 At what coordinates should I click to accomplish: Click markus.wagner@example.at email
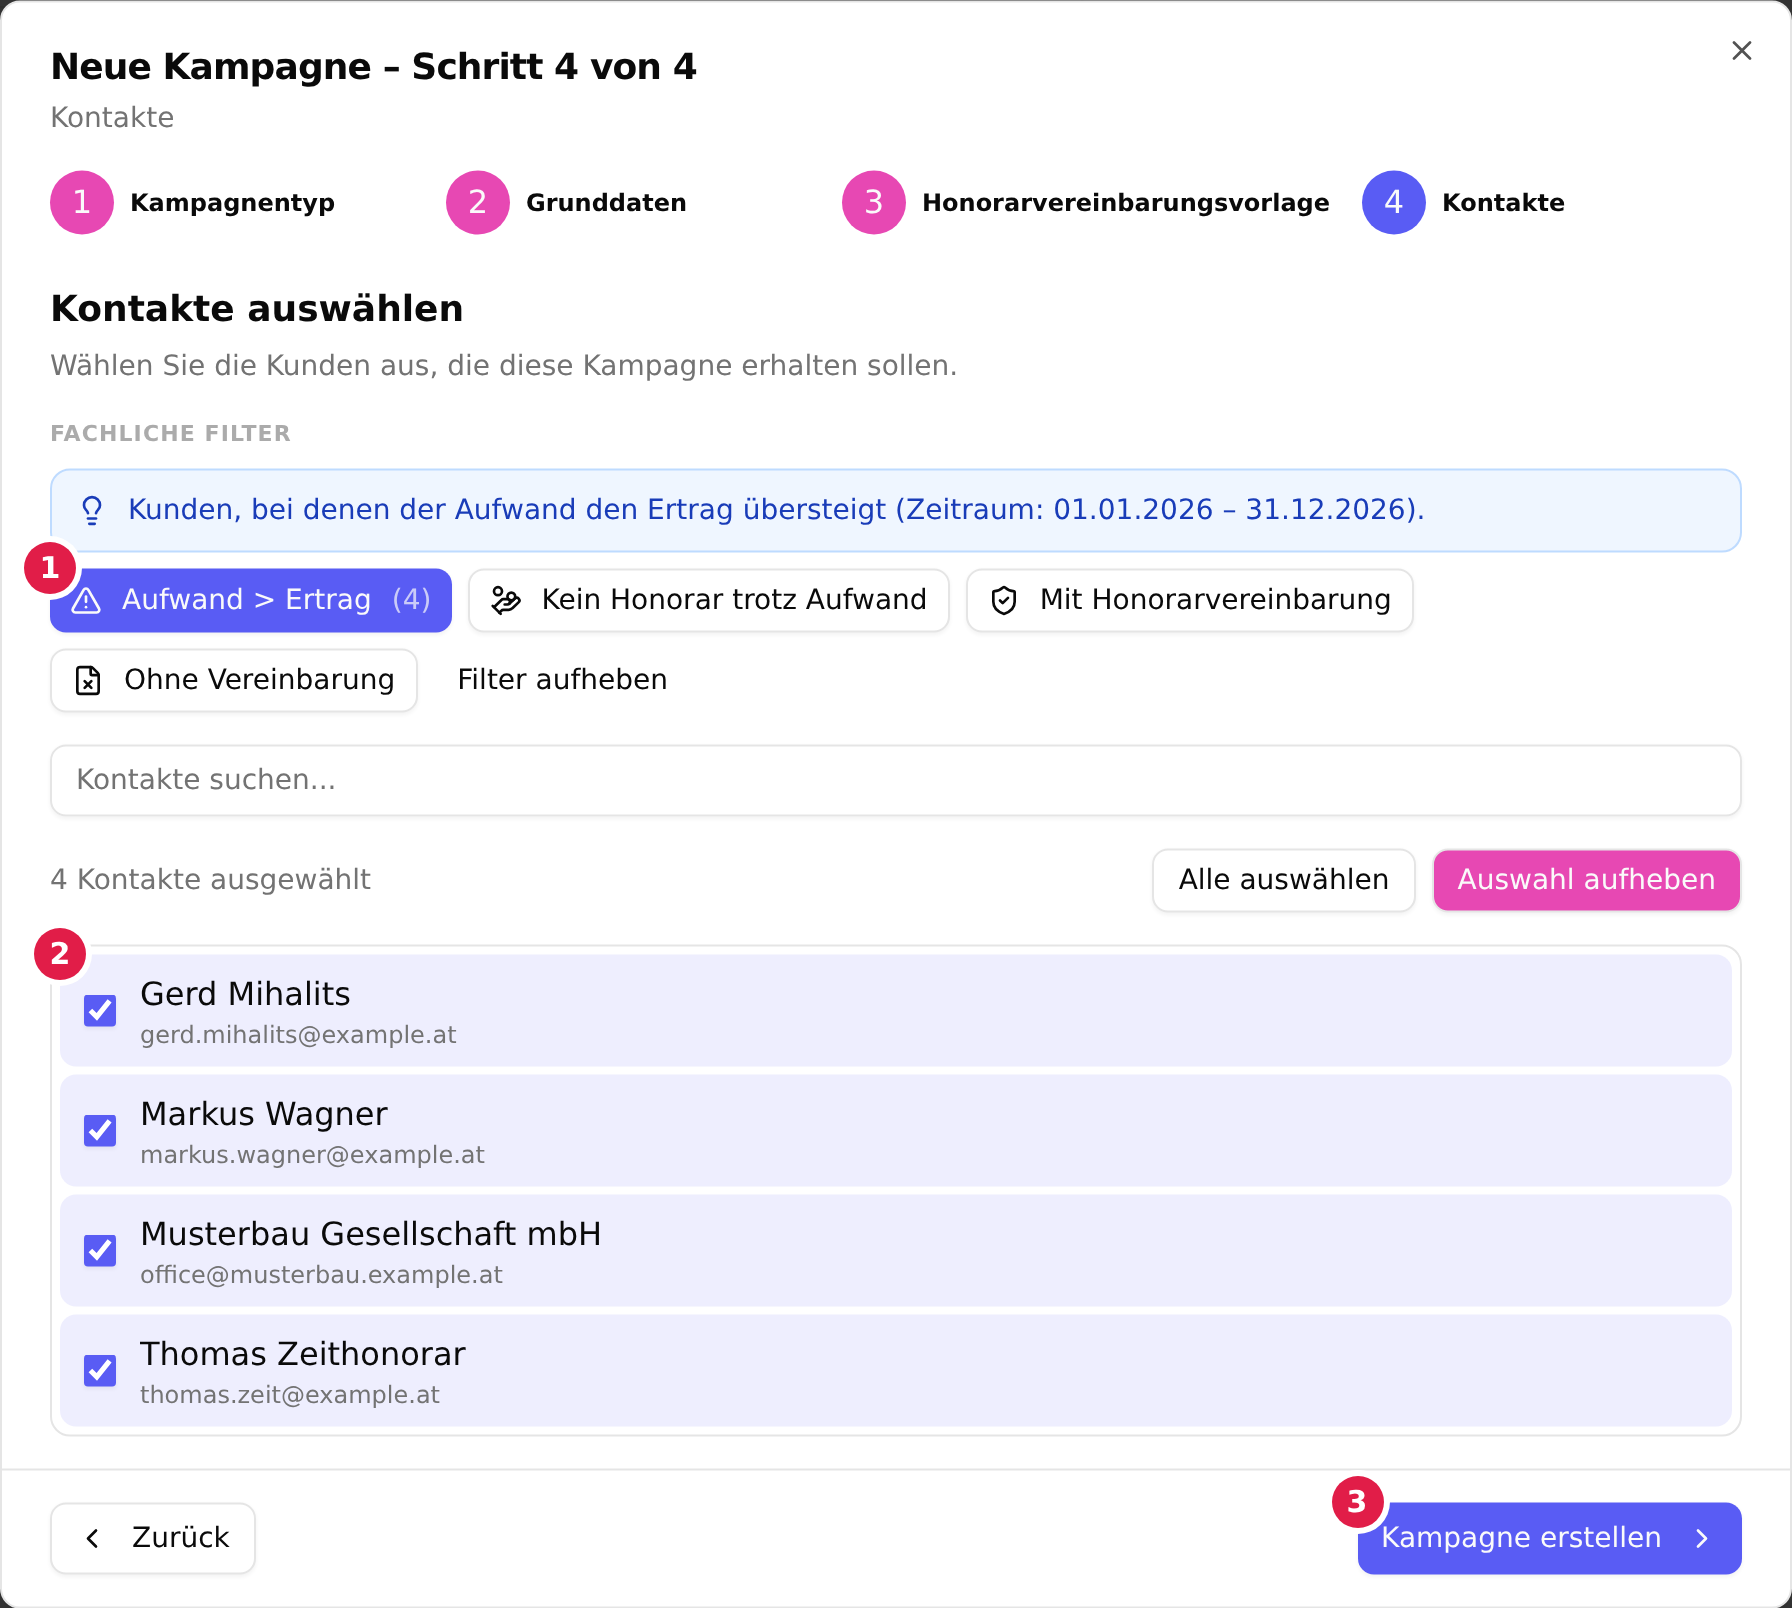tap(312, 1155)
